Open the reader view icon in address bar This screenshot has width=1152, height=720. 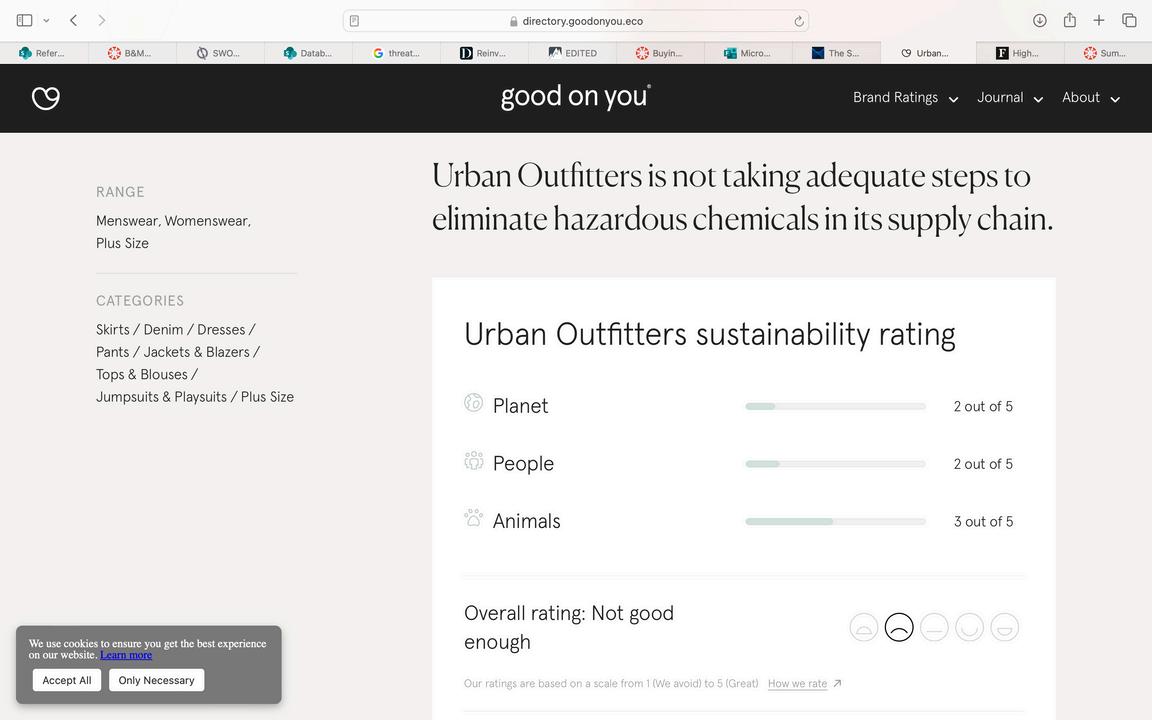click(354, 21)
